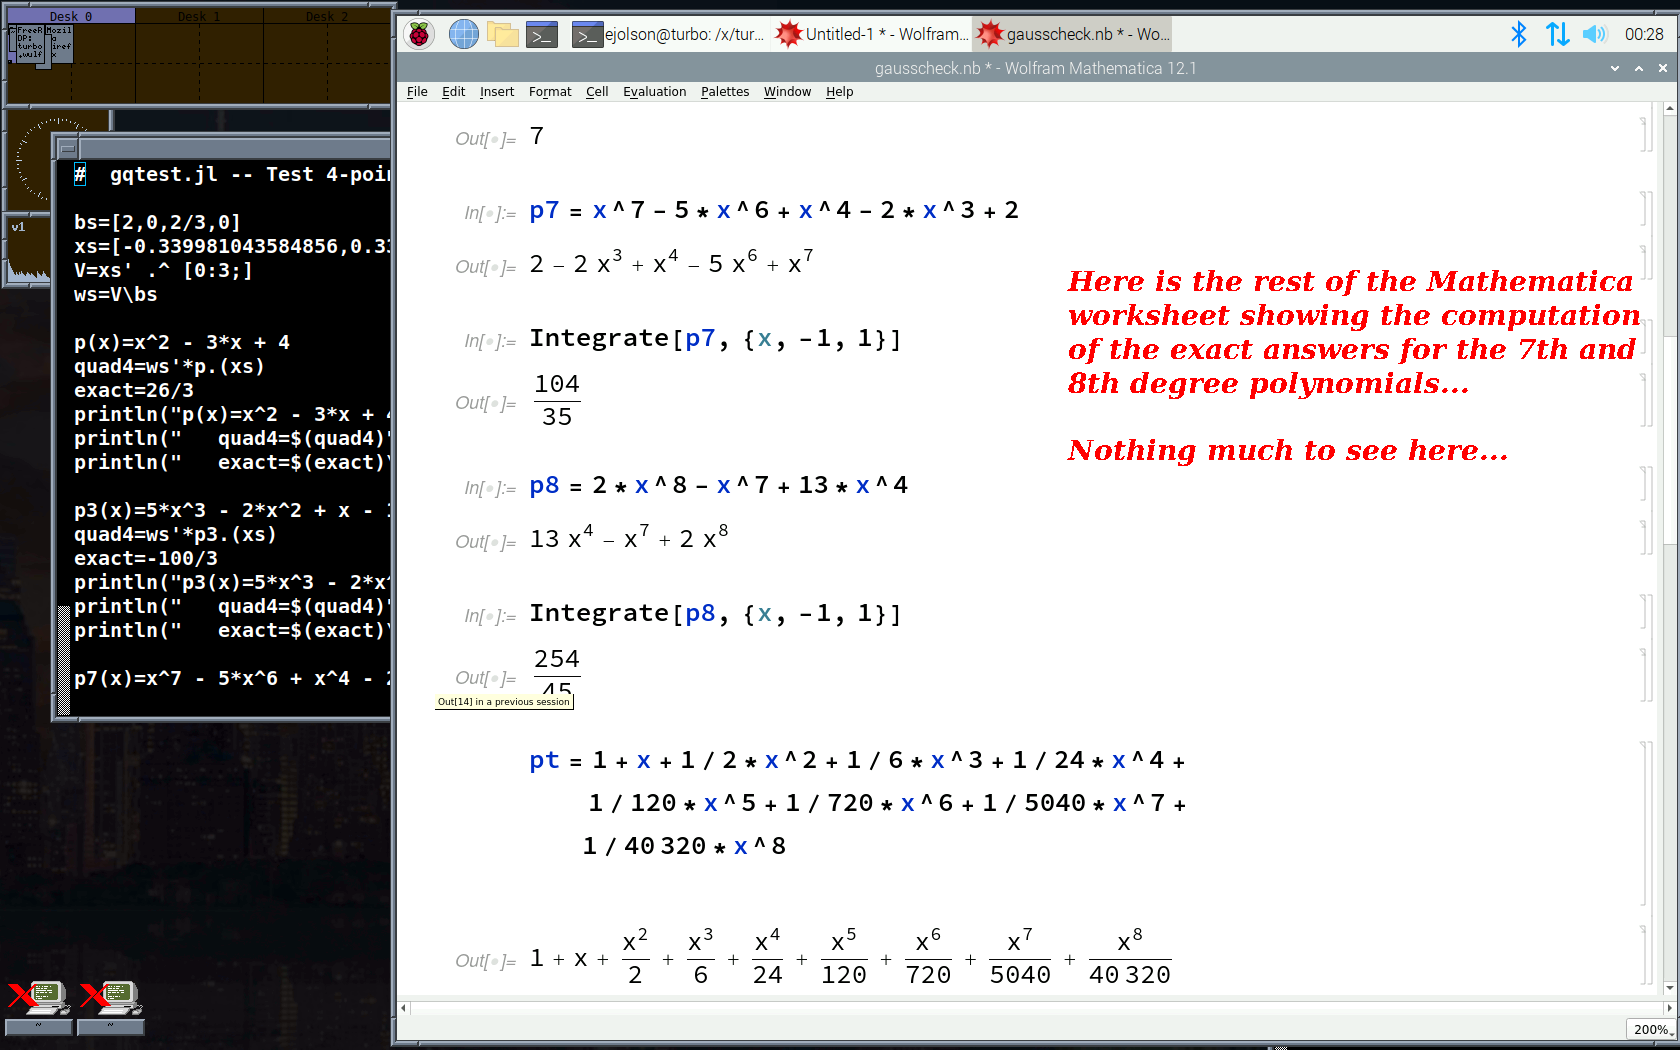Switch to the Untitled-1 Wolfram taskbar window
This screenshot has height=1050, width=1680.
click(872, 34)
